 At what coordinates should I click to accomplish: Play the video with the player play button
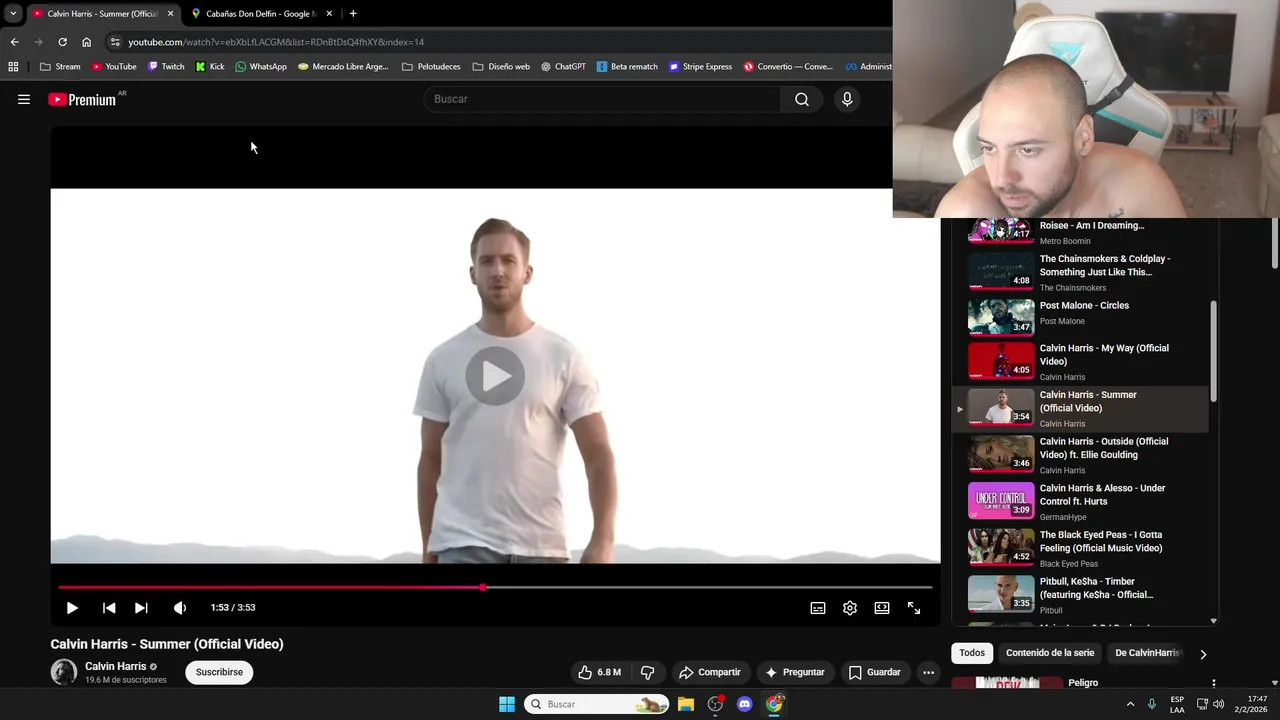point(72,607)
